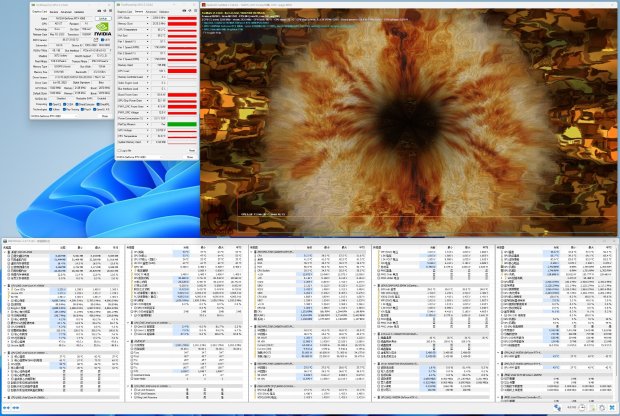Click HWiNFO shrink-columns arrows icon
This screenshot has height=416, width=620.
[x=16, y=408]
